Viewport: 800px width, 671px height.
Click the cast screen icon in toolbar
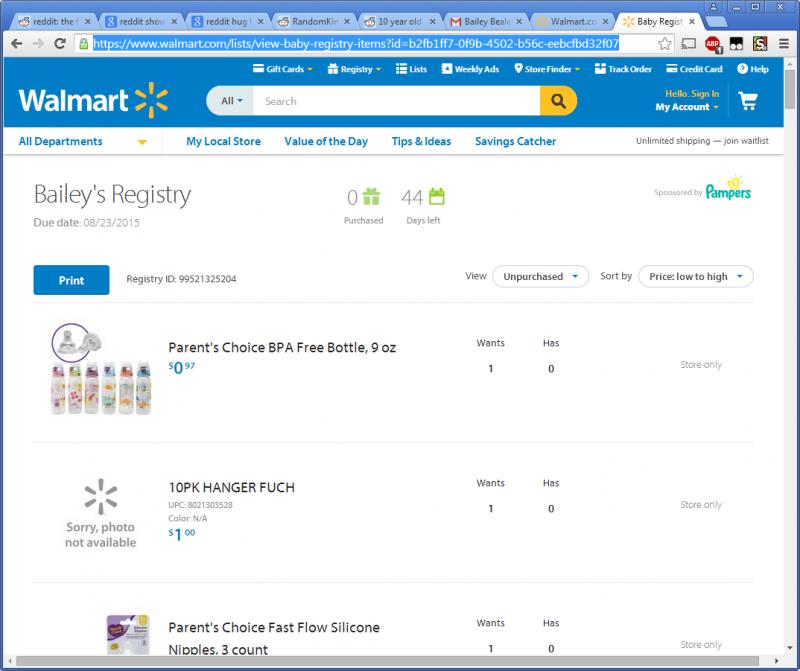coord(689,44)
